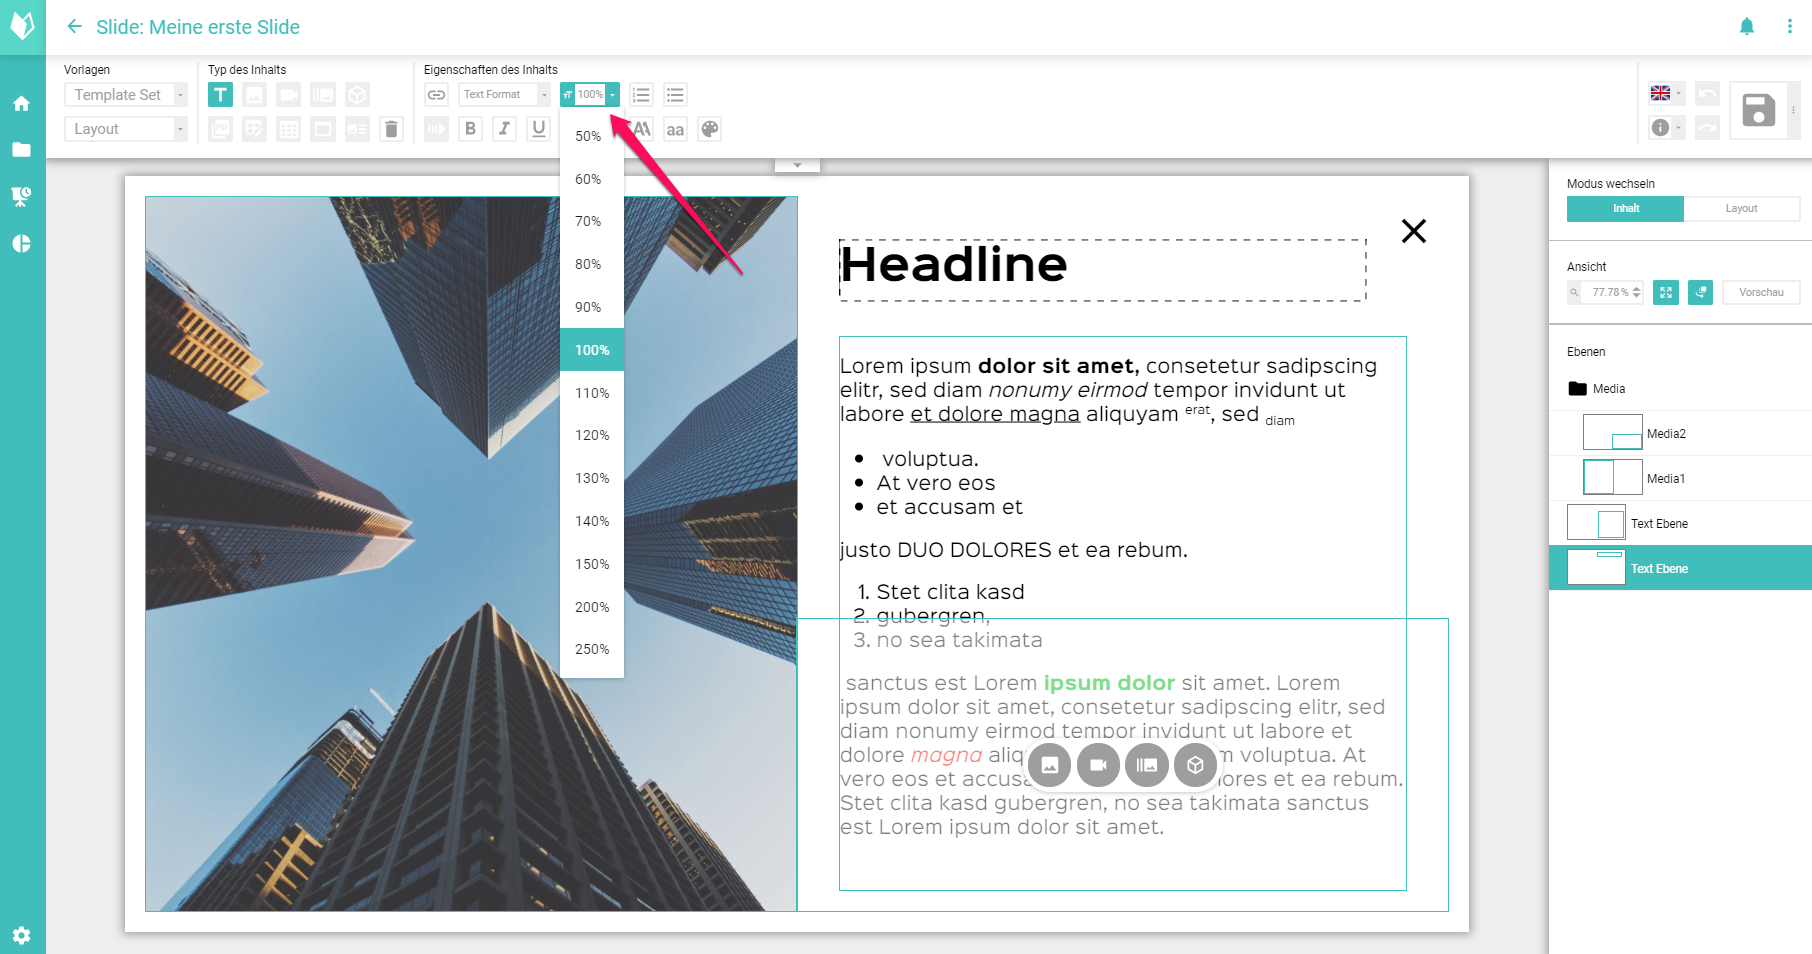
Task: Open the color palette icon
Action: click(709, 129)
